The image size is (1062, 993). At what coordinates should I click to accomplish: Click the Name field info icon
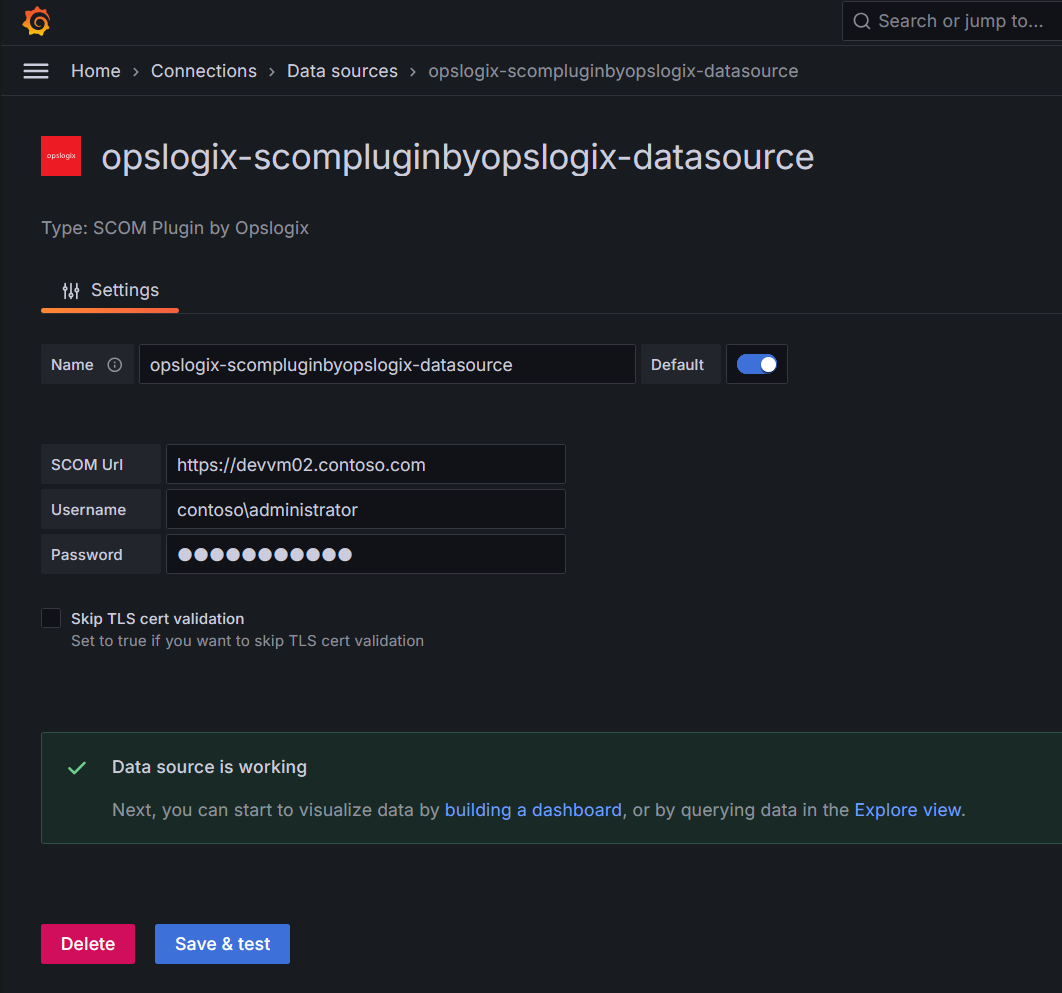(114, 365)
